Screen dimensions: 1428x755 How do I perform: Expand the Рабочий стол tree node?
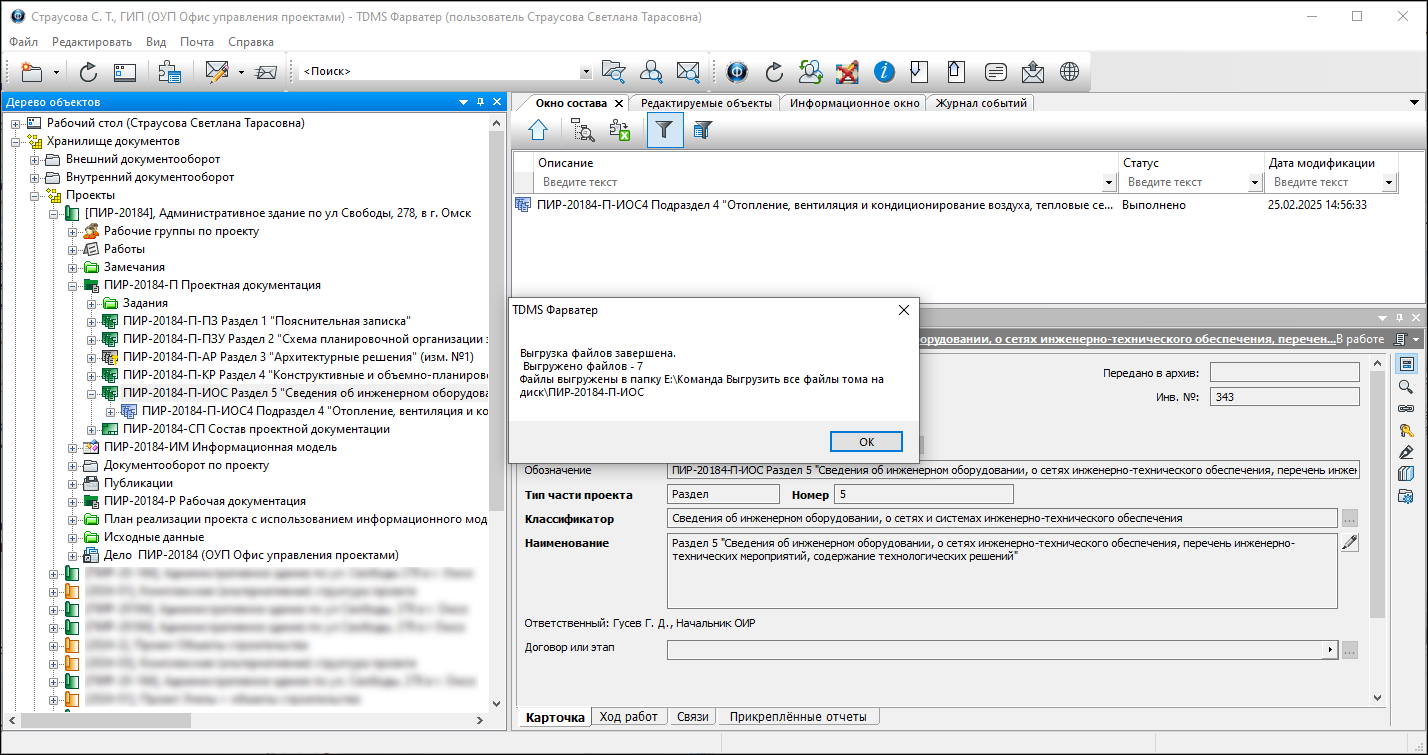16,123
